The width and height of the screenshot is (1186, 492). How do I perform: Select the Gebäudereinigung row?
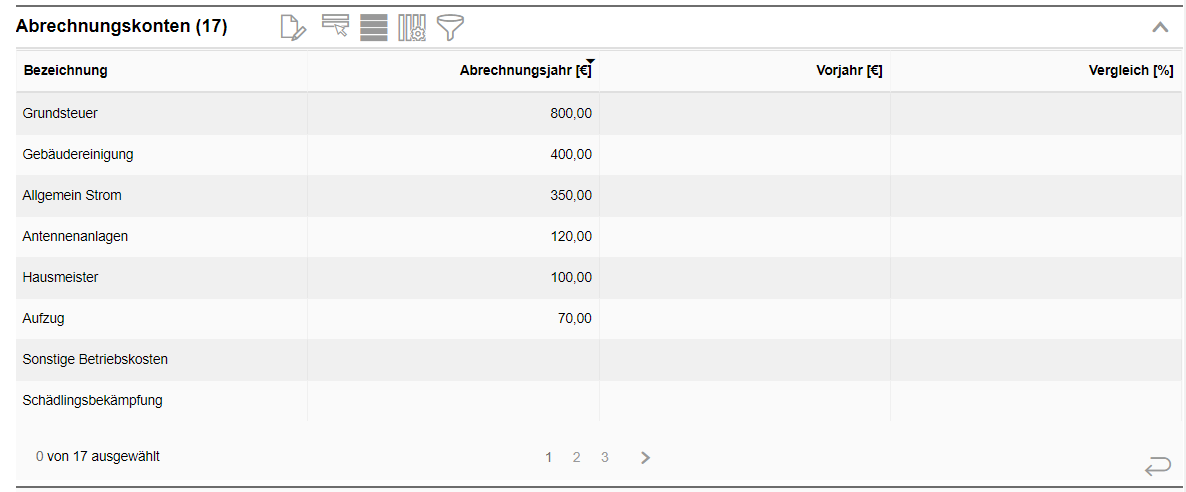598,154
